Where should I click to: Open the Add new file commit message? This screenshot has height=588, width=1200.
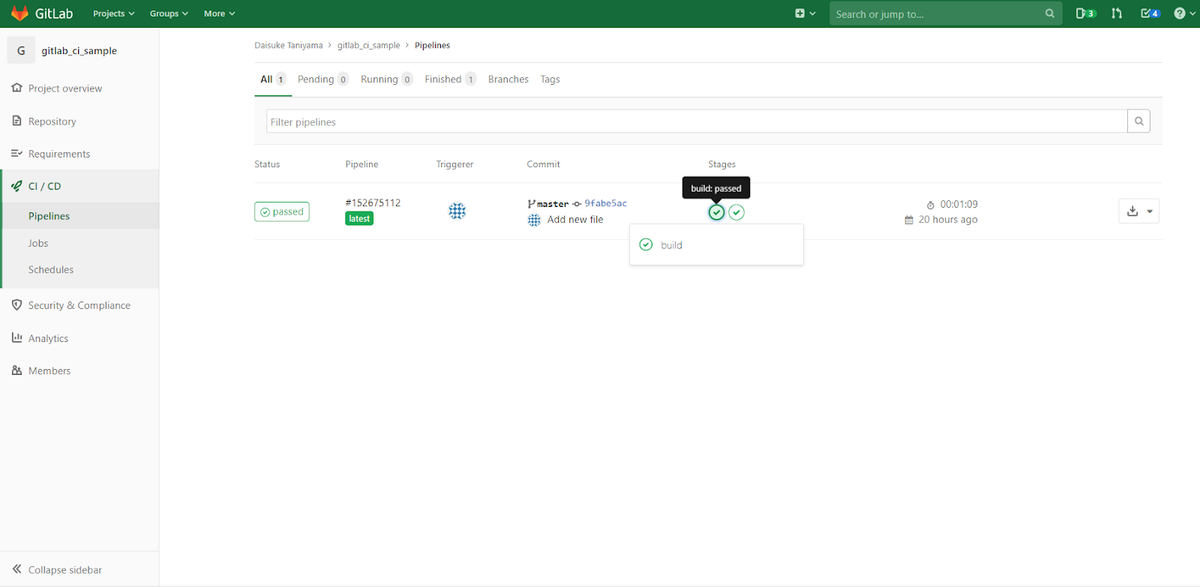pyautogui.click(x=575, y=219)
